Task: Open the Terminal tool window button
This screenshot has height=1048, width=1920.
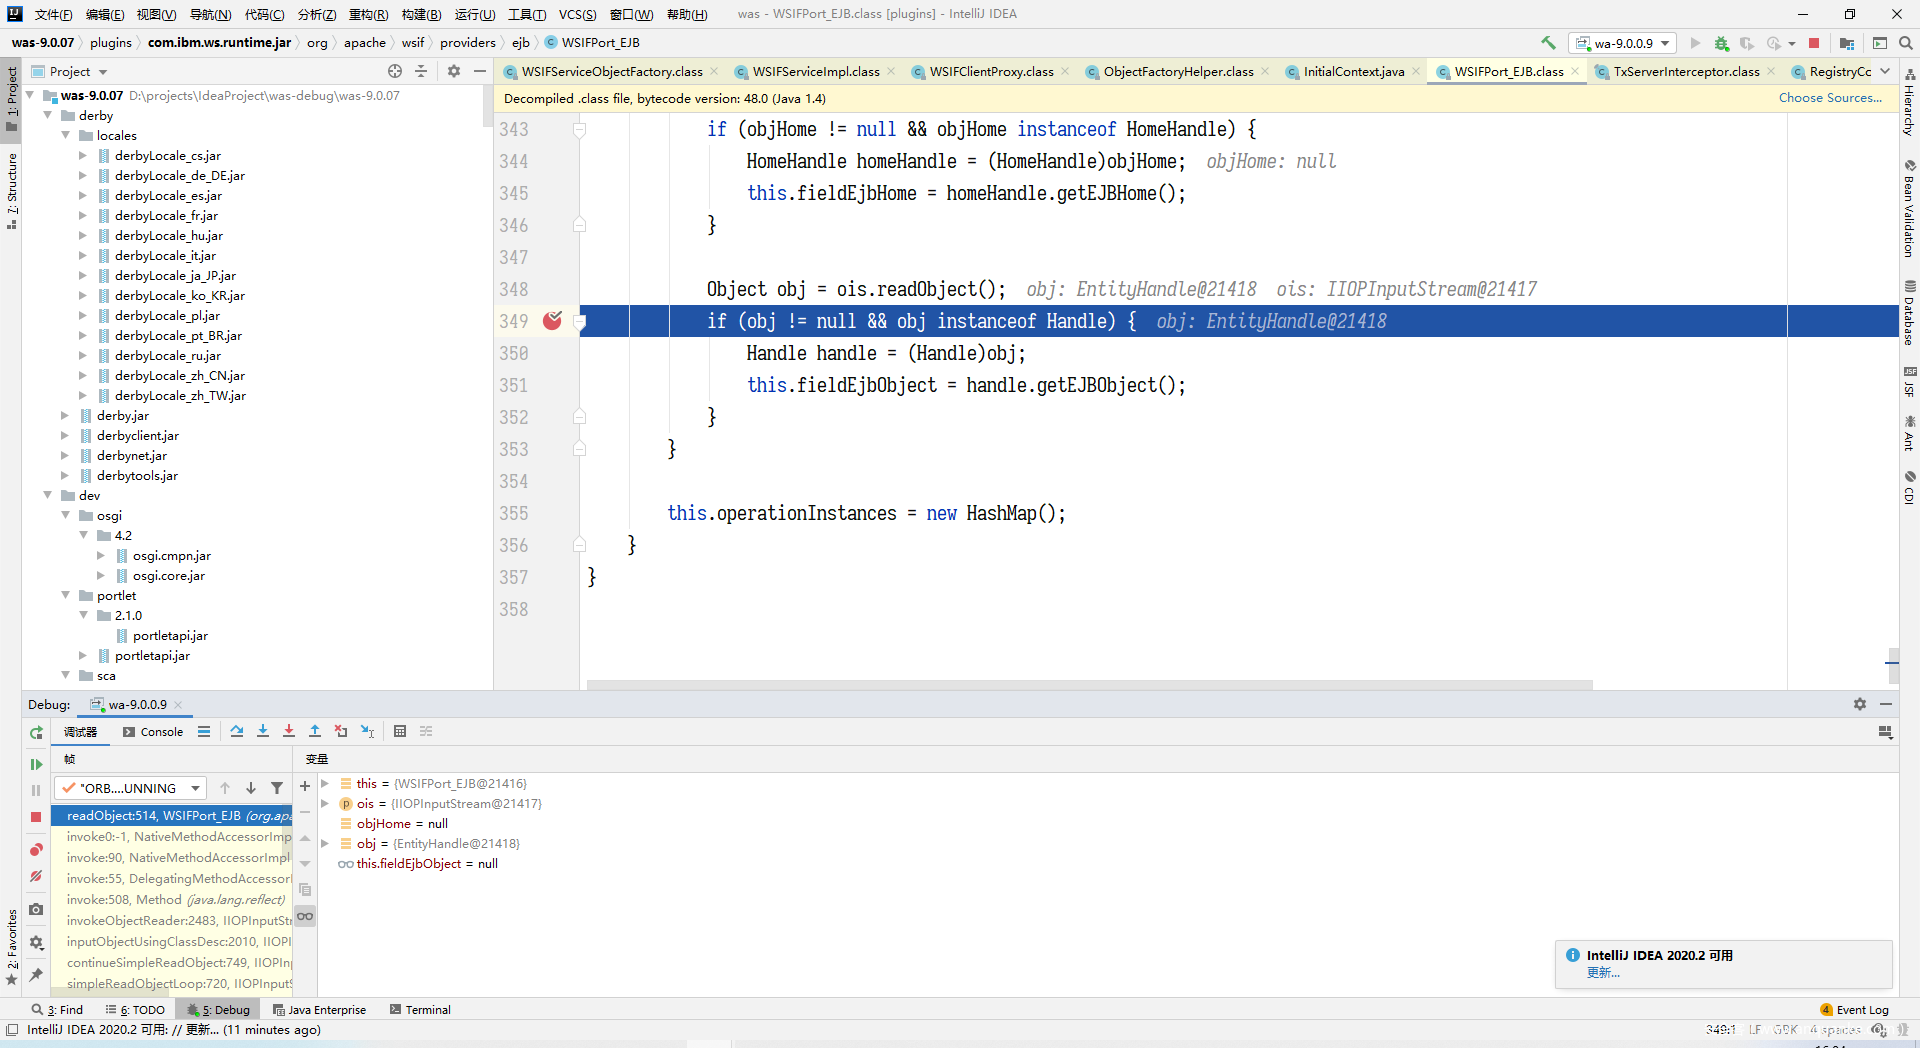Action: pyautogui.click(x=420, y=1010)
